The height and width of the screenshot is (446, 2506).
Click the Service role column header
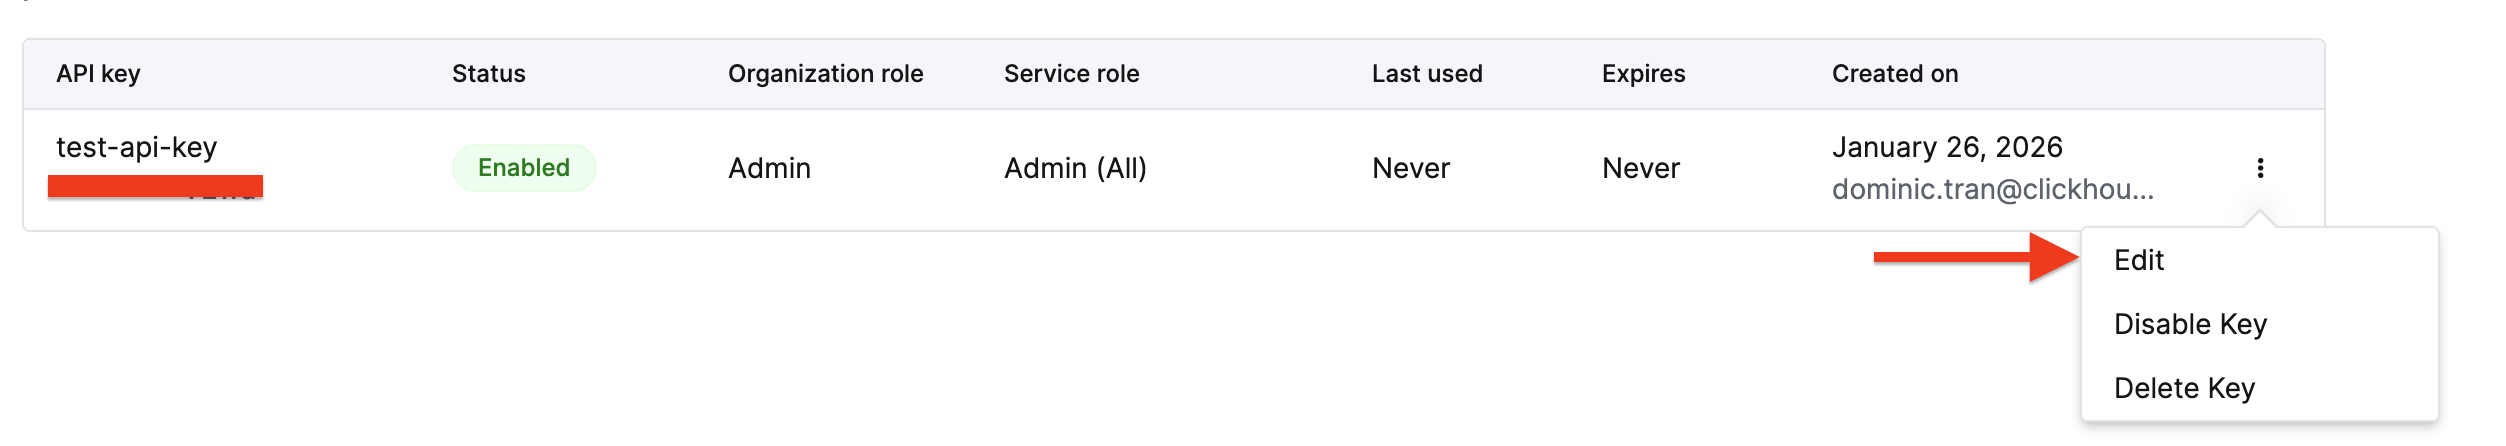tap(1071, 74)
